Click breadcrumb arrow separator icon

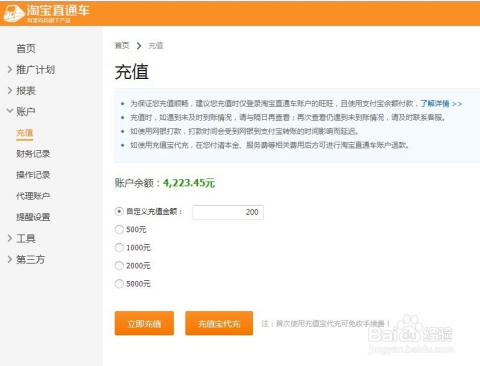[x=139, y=46]
